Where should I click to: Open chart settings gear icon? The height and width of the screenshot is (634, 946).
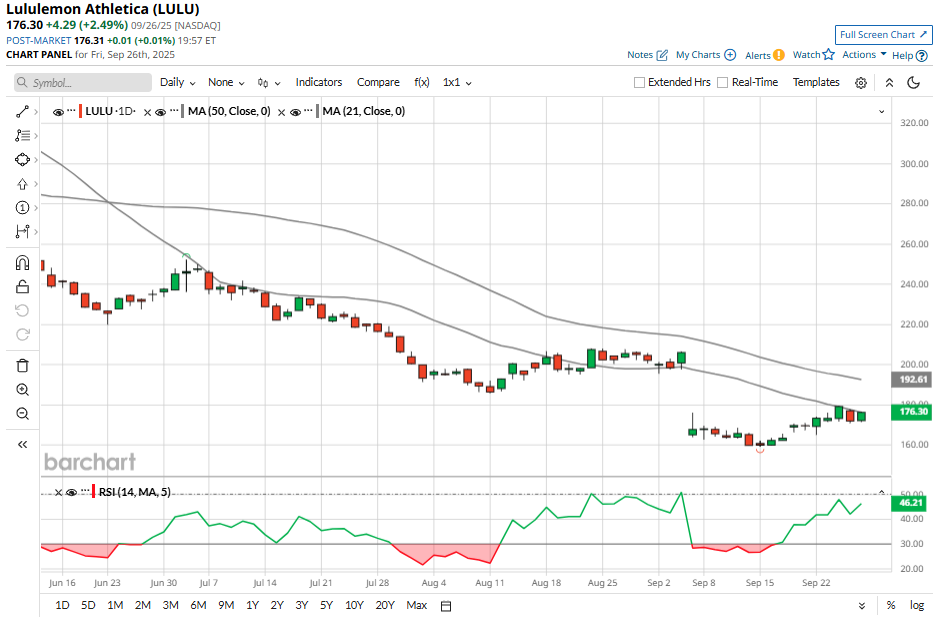pyautogui.click(x=861, y=83)
